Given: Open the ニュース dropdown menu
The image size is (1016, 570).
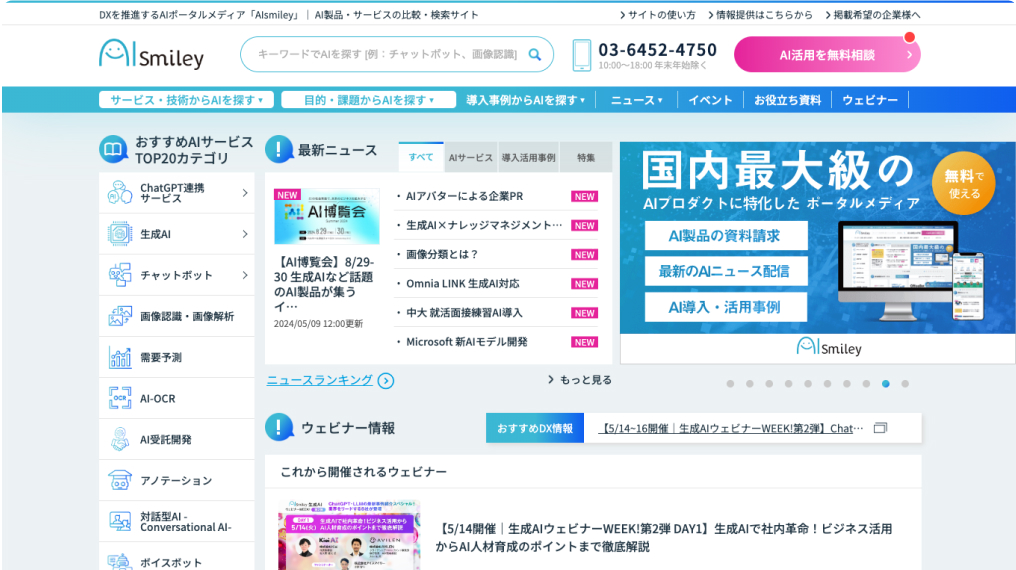Looking at the screenshot, I should [636, 100].
